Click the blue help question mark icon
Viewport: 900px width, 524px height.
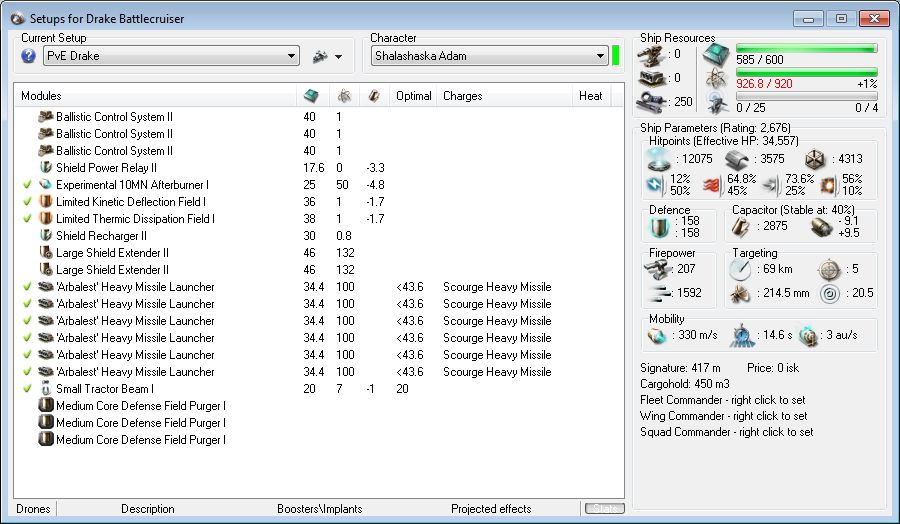[x=28, y=56]
